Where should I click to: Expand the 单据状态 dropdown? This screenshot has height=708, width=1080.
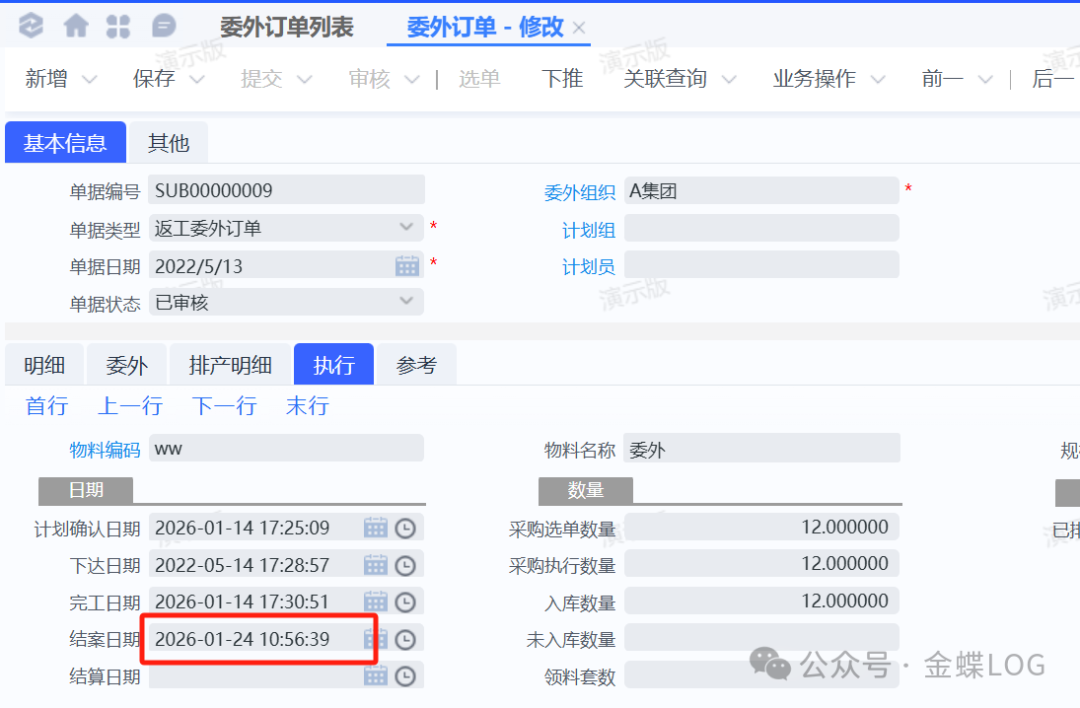click(x=406, y=301)
